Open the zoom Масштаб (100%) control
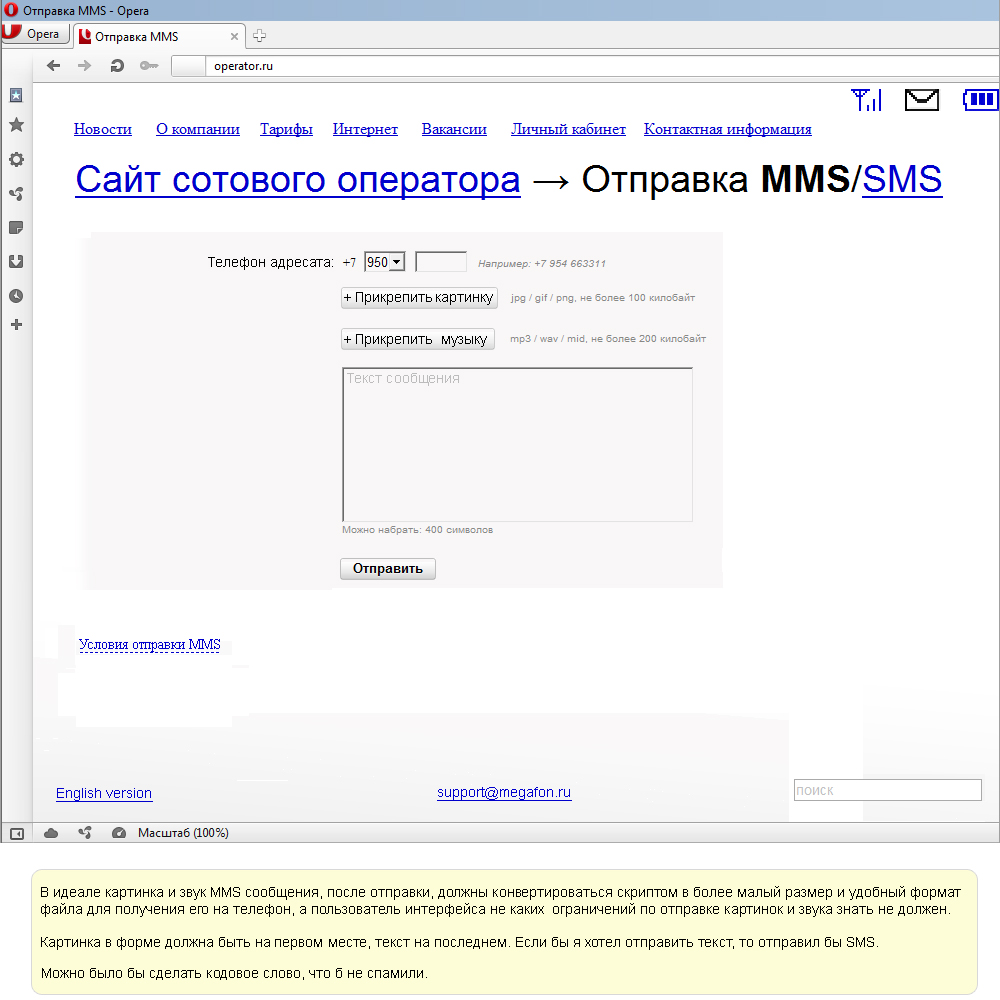The width and height of the screenshot is (1000, 1000). click(183, 833)
